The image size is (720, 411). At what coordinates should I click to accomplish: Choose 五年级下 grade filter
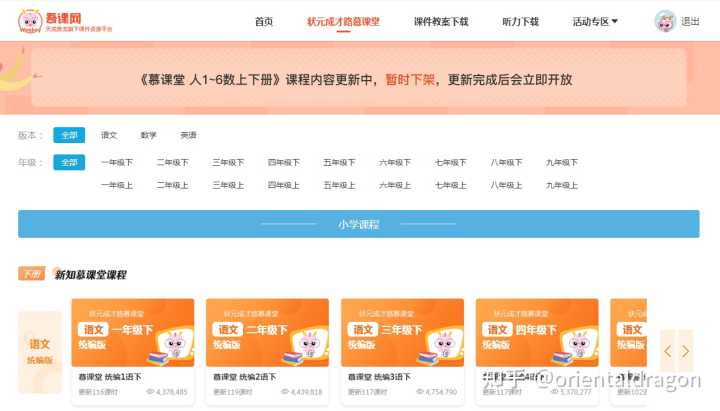click(x=339, y=163)
